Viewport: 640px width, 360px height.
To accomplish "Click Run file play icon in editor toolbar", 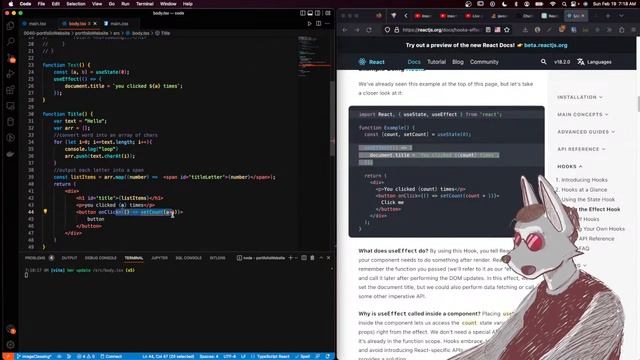I will 309,24.
